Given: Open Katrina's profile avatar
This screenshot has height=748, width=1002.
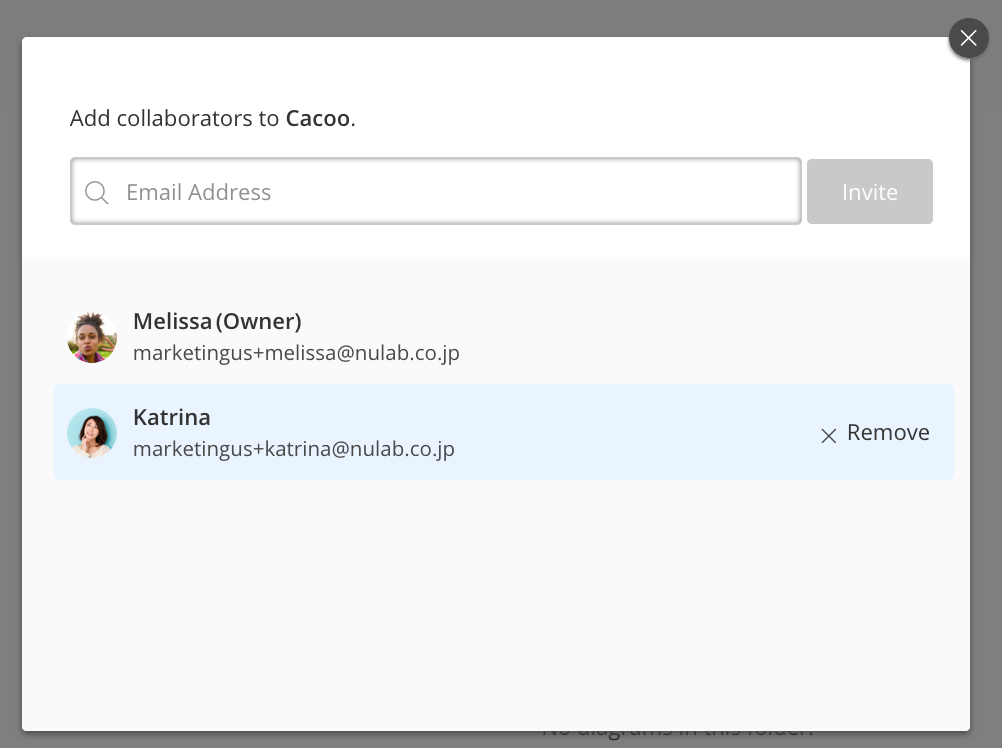Looking at the screenshot, I should [92, 433].
